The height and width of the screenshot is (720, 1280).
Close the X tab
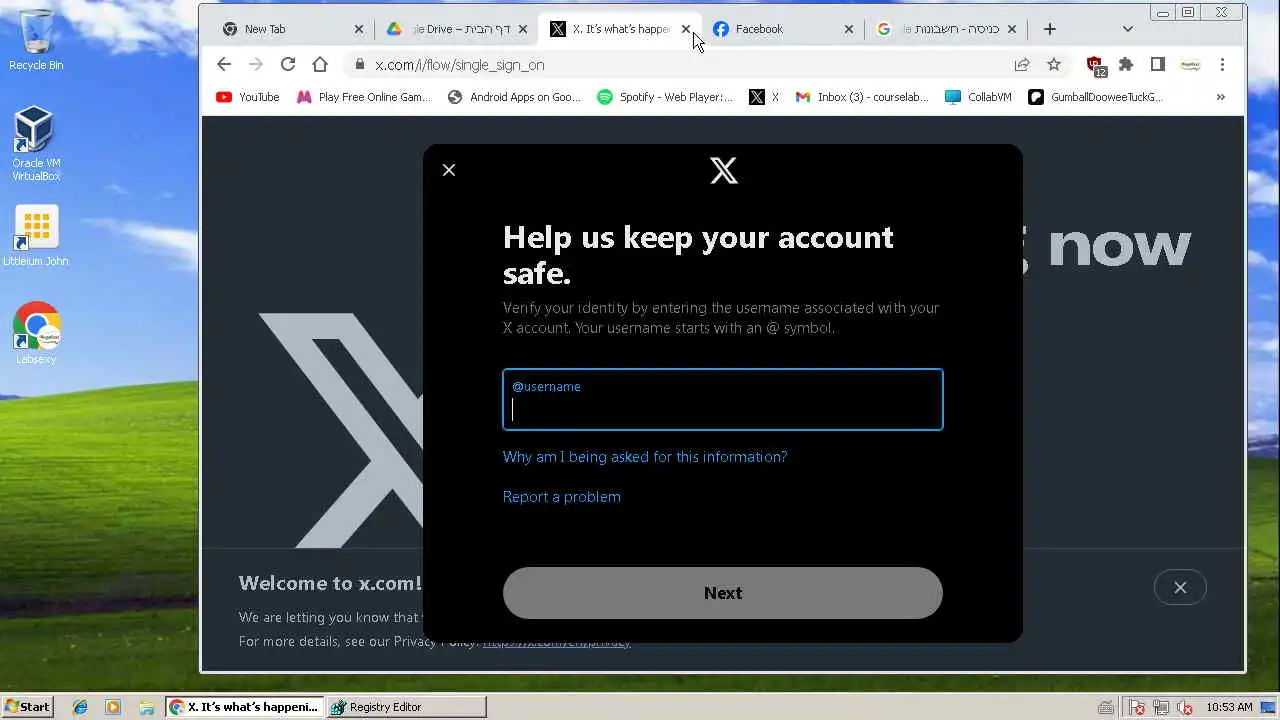(686, 29)
